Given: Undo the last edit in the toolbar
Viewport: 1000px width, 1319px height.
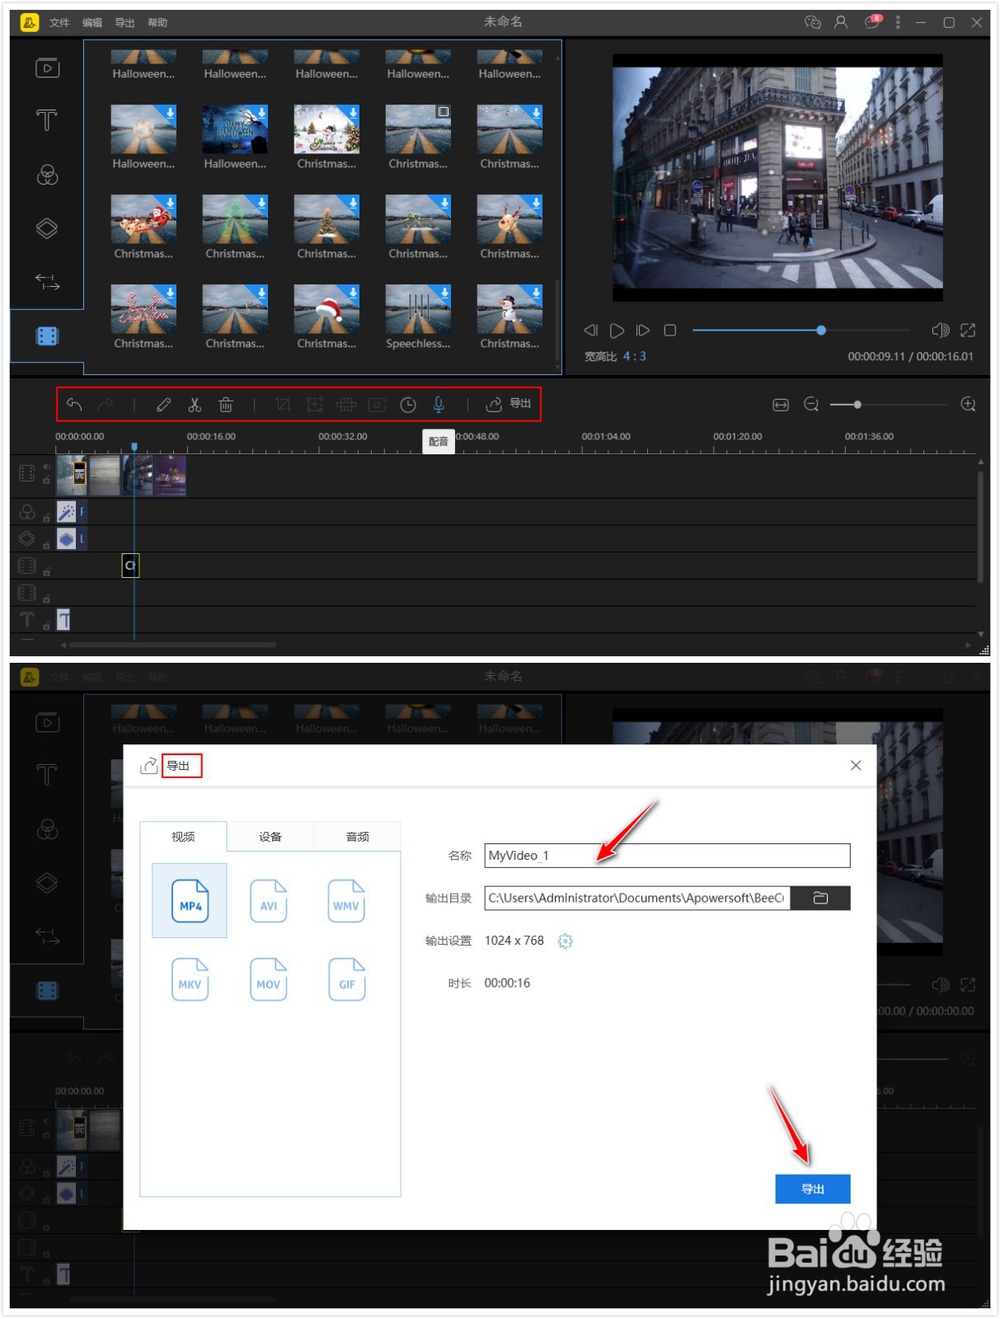Looking at the screenshot, I should pyautogui.click(x=74, y=404).
